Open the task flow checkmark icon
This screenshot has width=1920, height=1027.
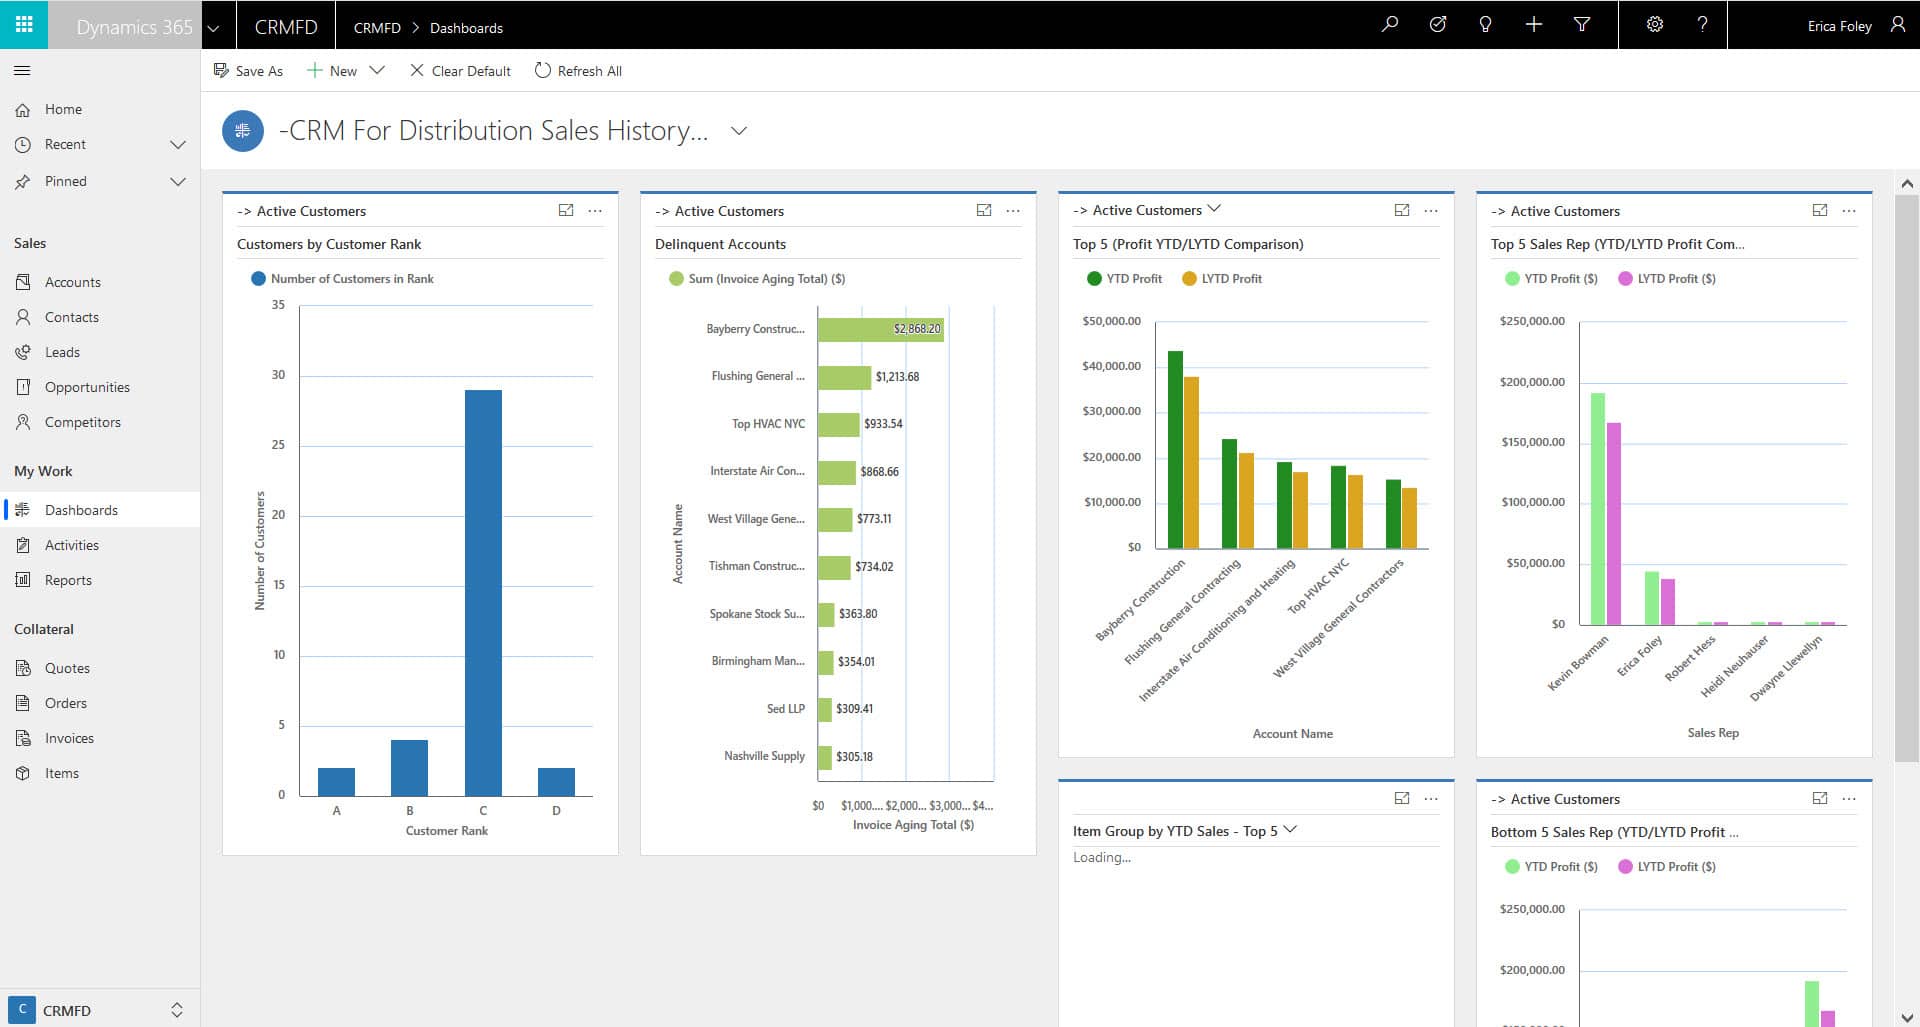pyautogui.click(x=1438, y=24)
